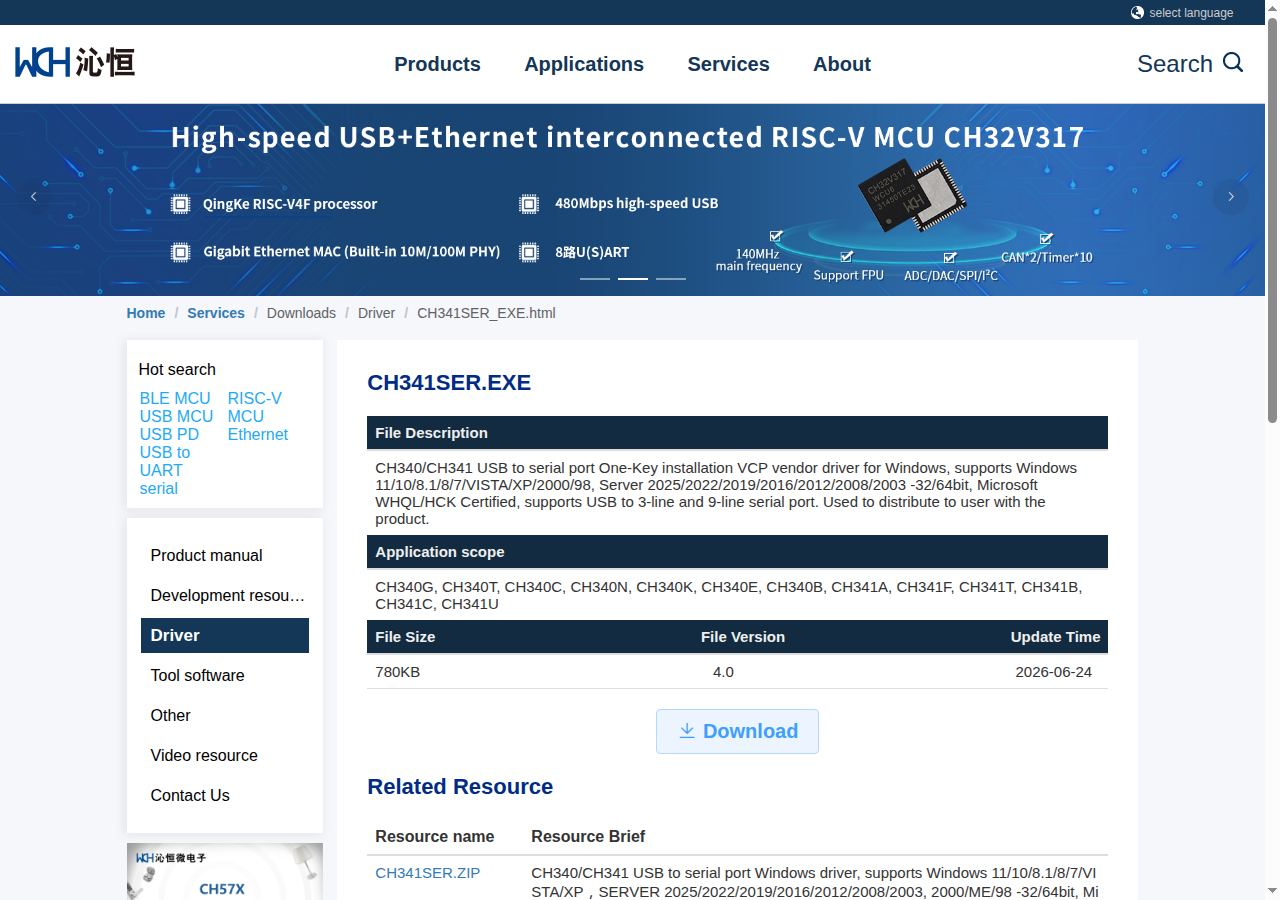Click CH341SER_EXE.html breadcrumb text
1280x900 pixels.
[x=486, y=313]
